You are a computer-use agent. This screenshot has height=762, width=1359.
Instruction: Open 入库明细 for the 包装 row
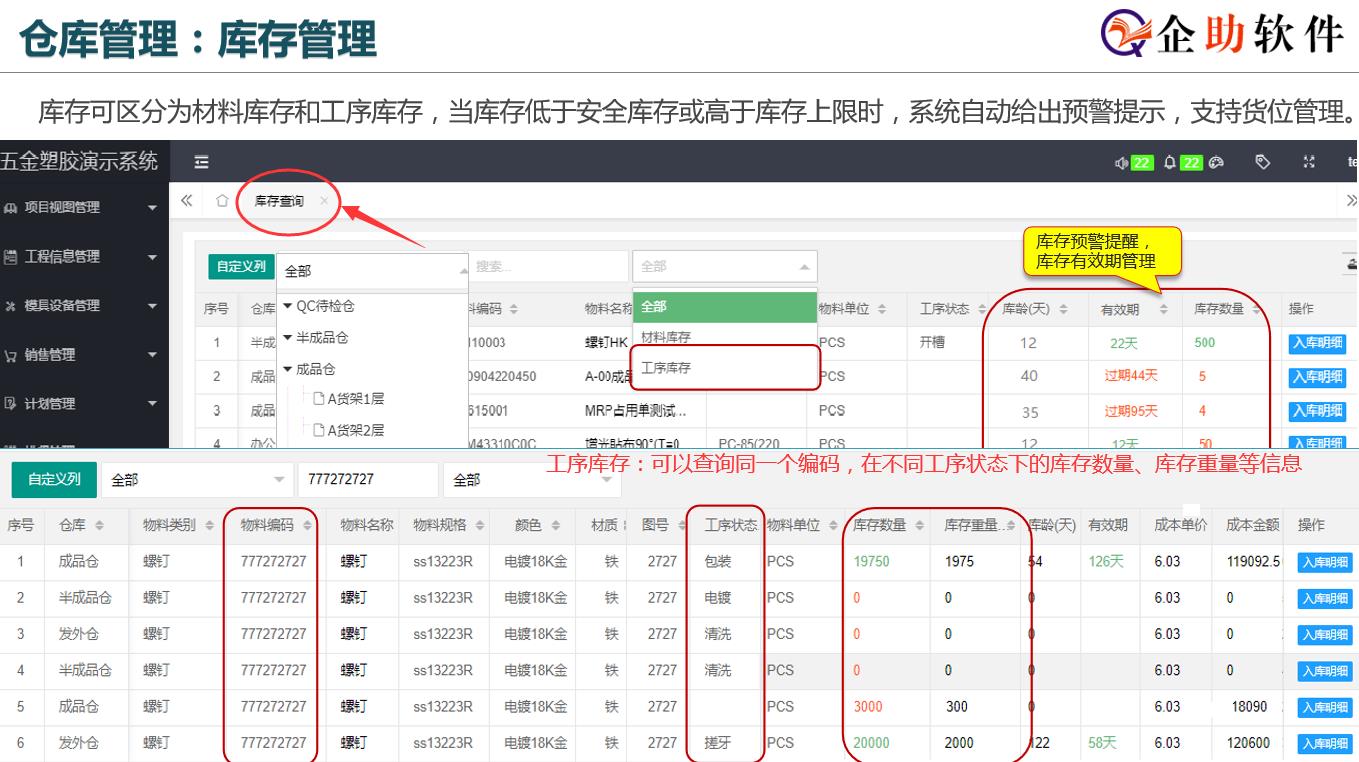[1325, 563]
